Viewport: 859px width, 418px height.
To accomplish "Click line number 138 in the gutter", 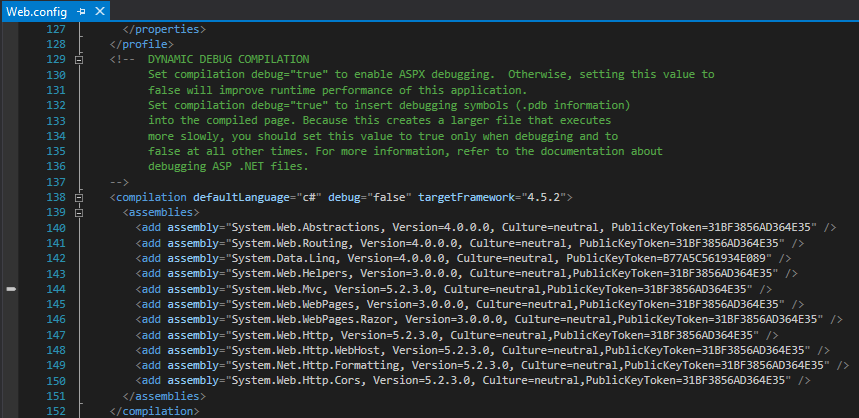I will pos(56,197).
